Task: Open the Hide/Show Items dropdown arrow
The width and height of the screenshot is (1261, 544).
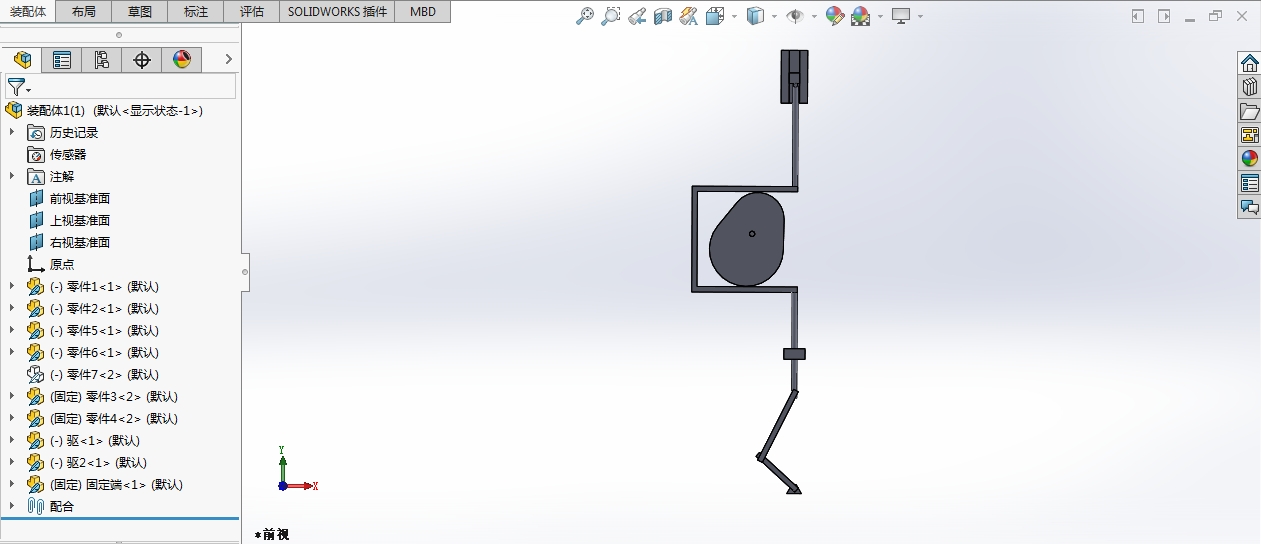Action: click(x=814, y=16)
